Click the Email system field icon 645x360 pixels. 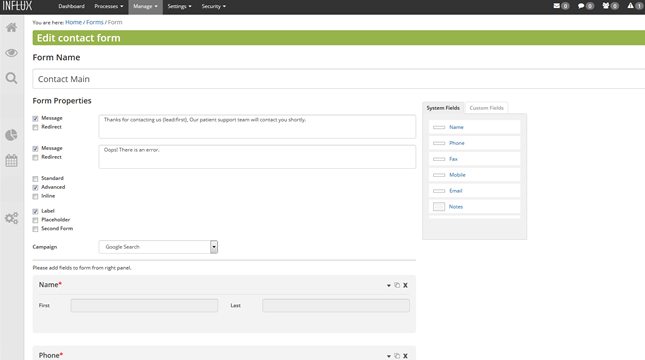(439, 191)
